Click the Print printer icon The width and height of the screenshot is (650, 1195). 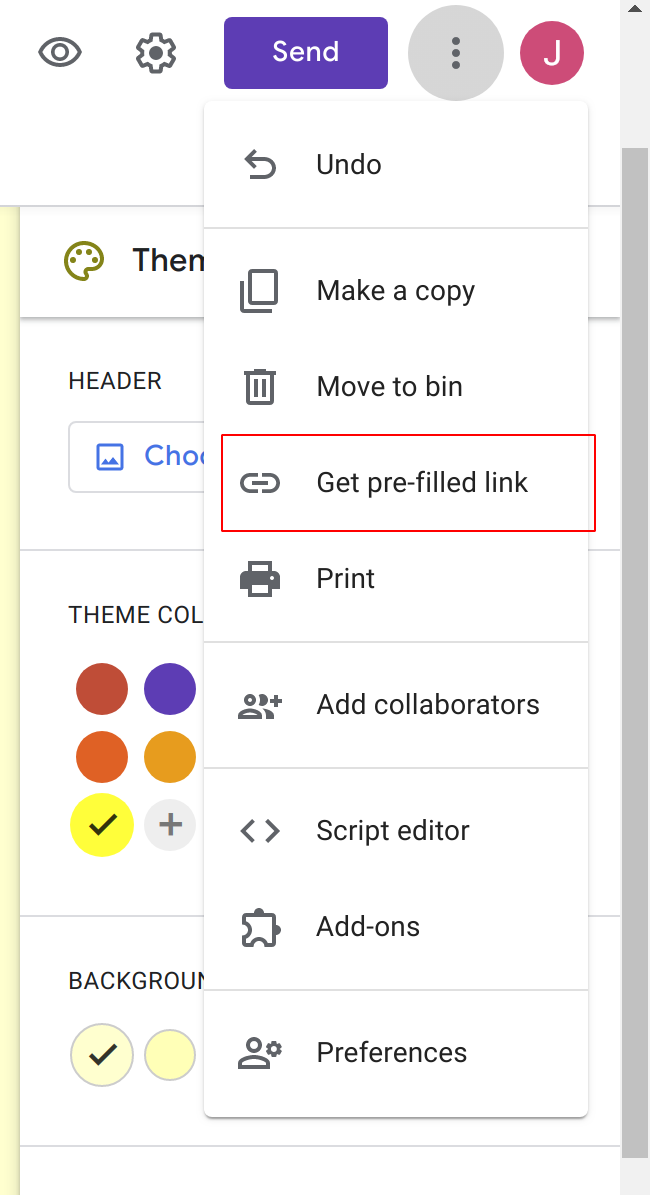(260, 578)
